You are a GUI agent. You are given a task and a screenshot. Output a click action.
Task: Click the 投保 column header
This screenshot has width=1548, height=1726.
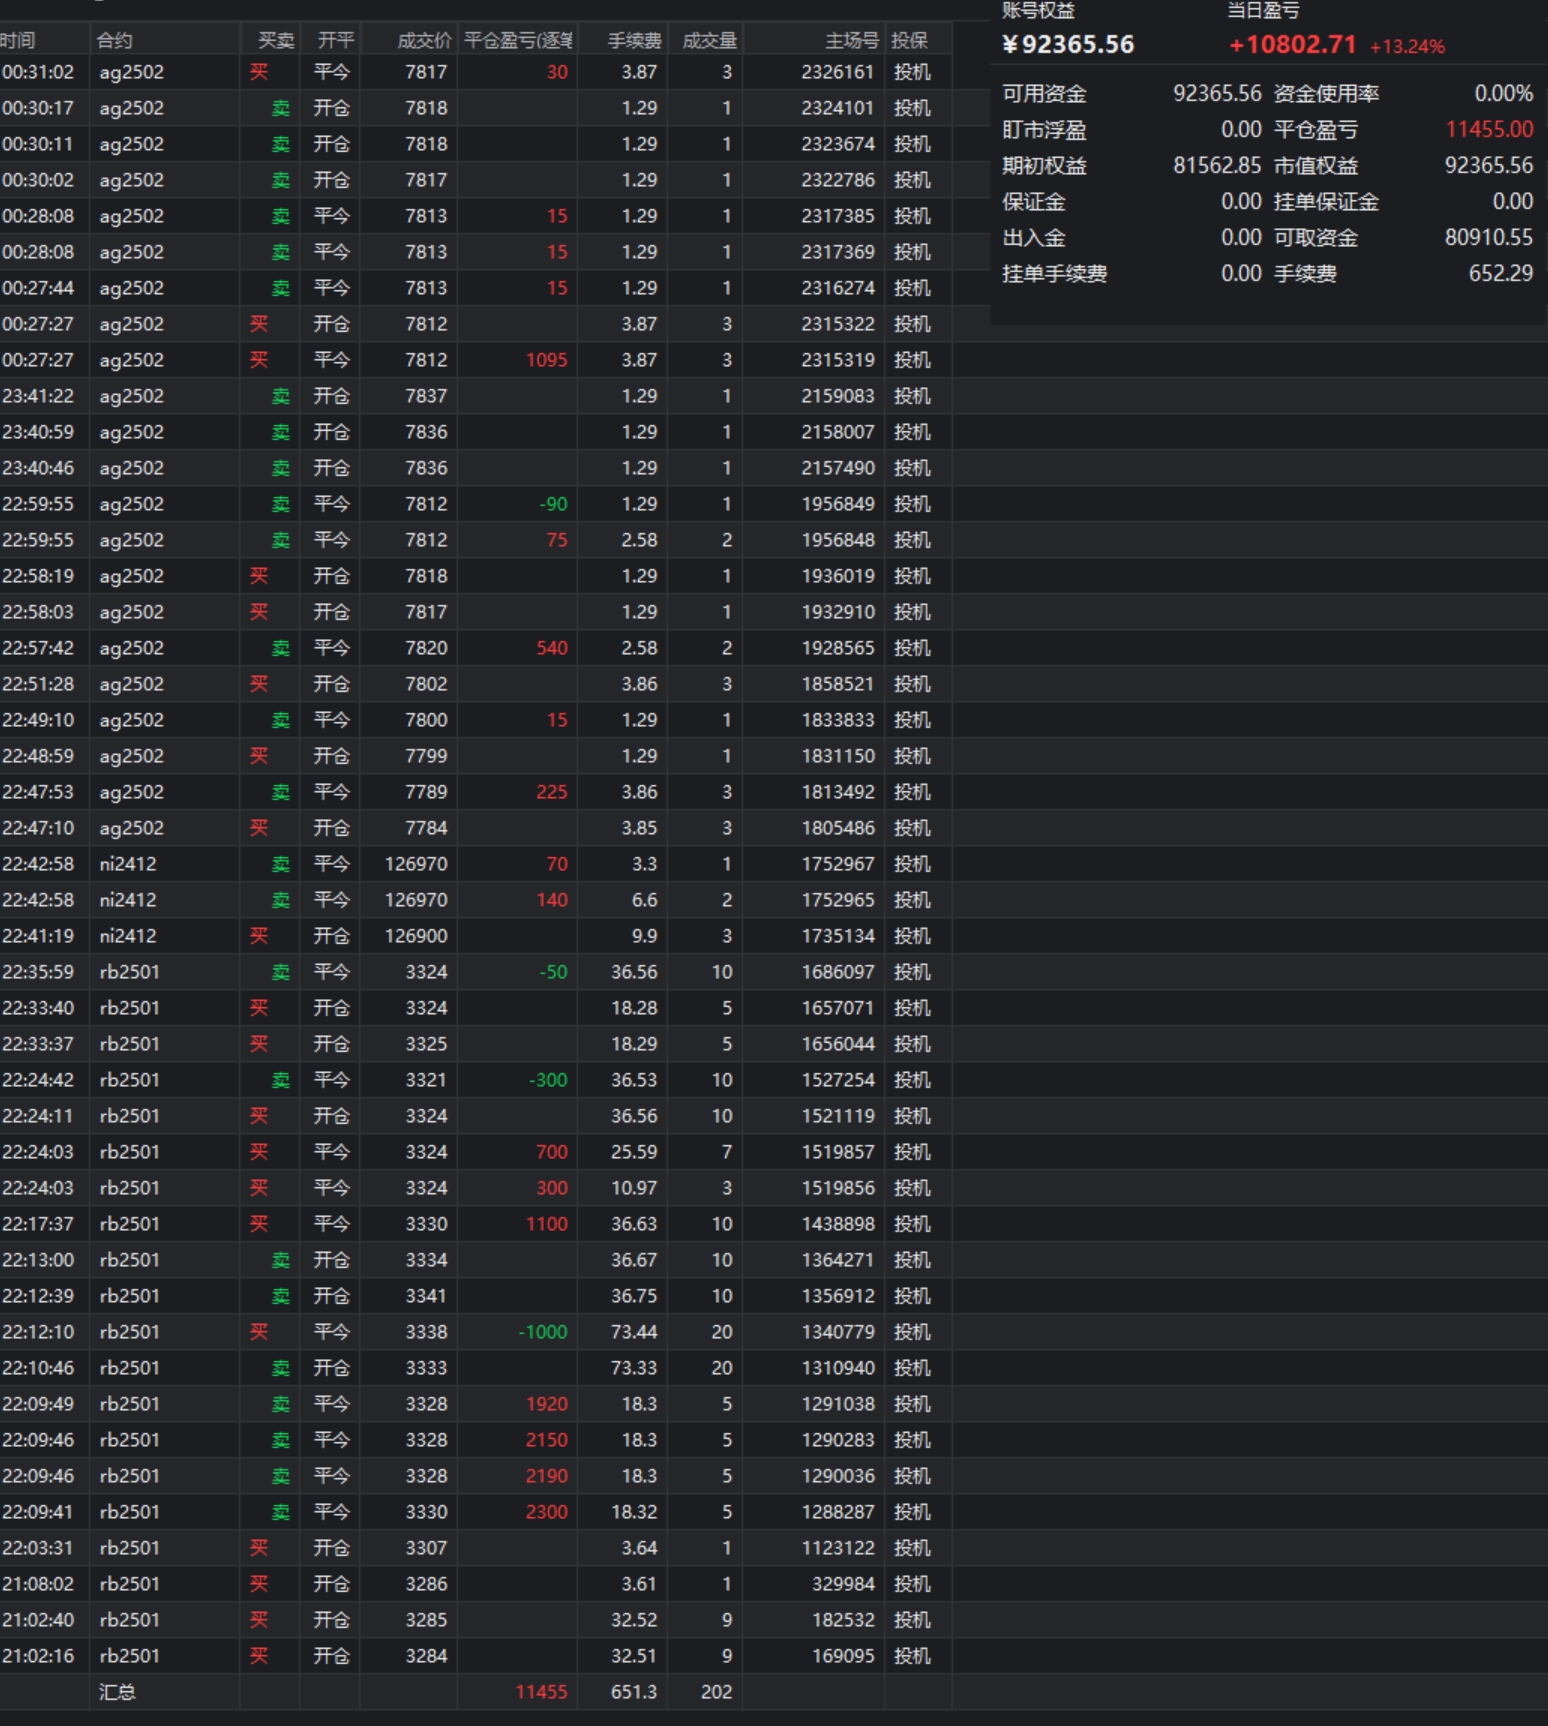click(909, 40)
